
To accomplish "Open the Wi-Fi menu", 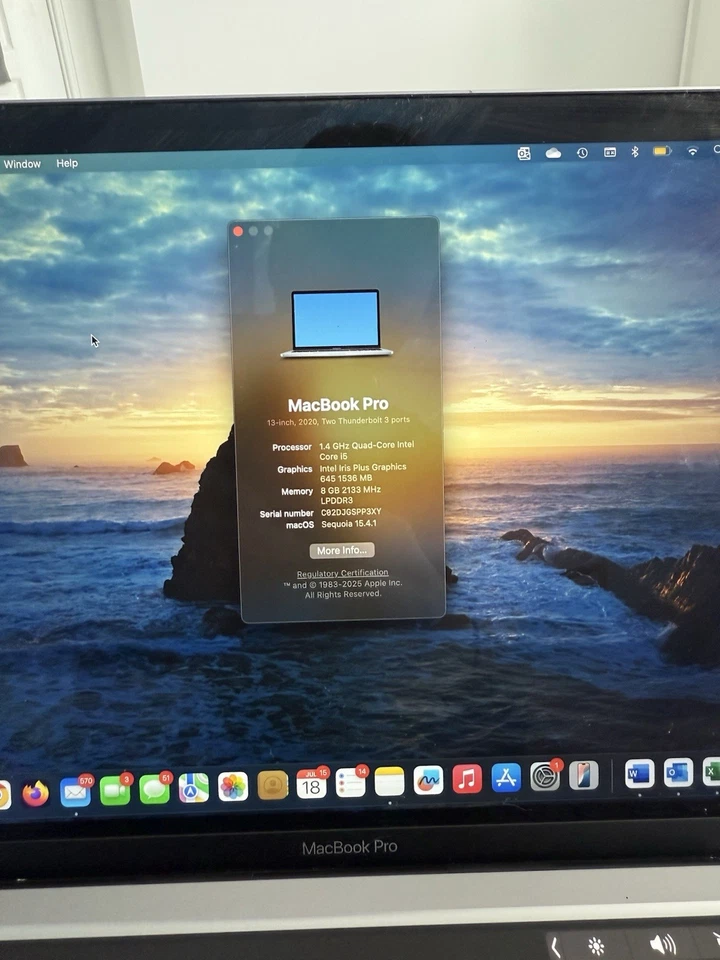I will click(x=692, y=151).
